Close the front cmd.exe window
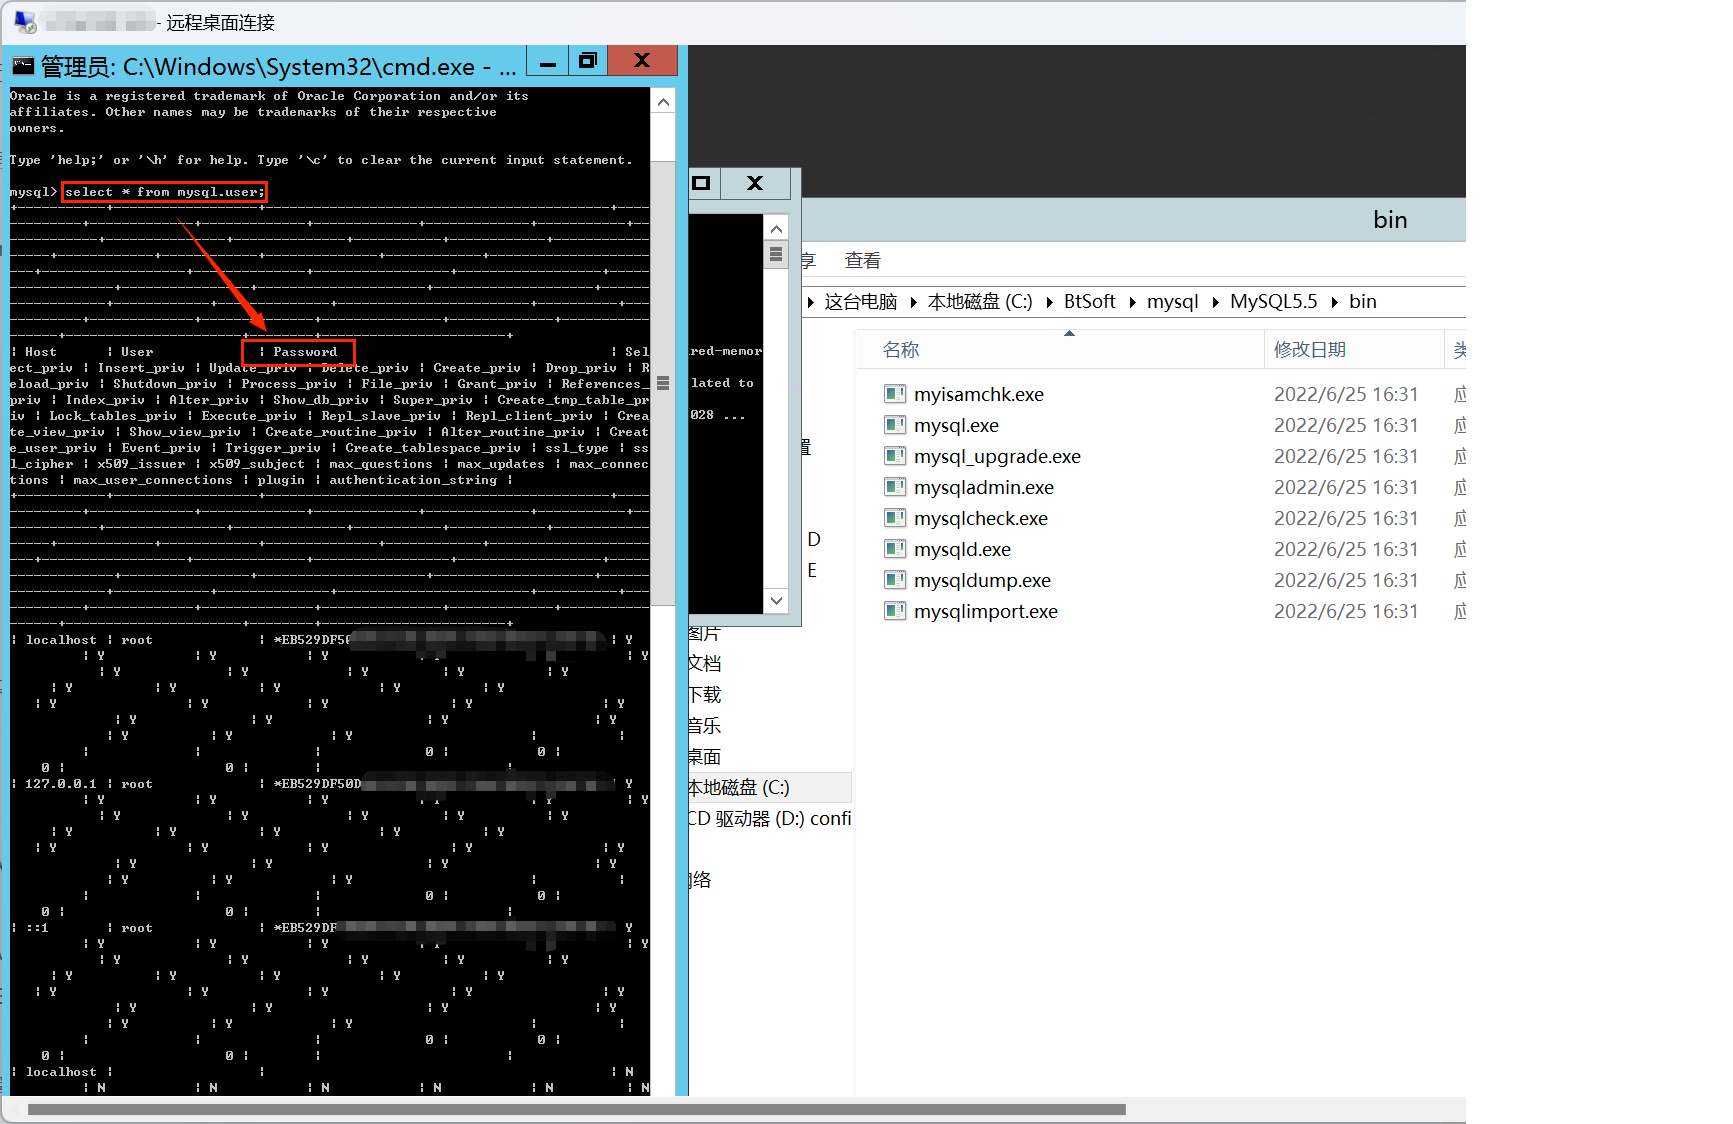This screenshot has width=1733, height=1124. click(x=642, y=61)
